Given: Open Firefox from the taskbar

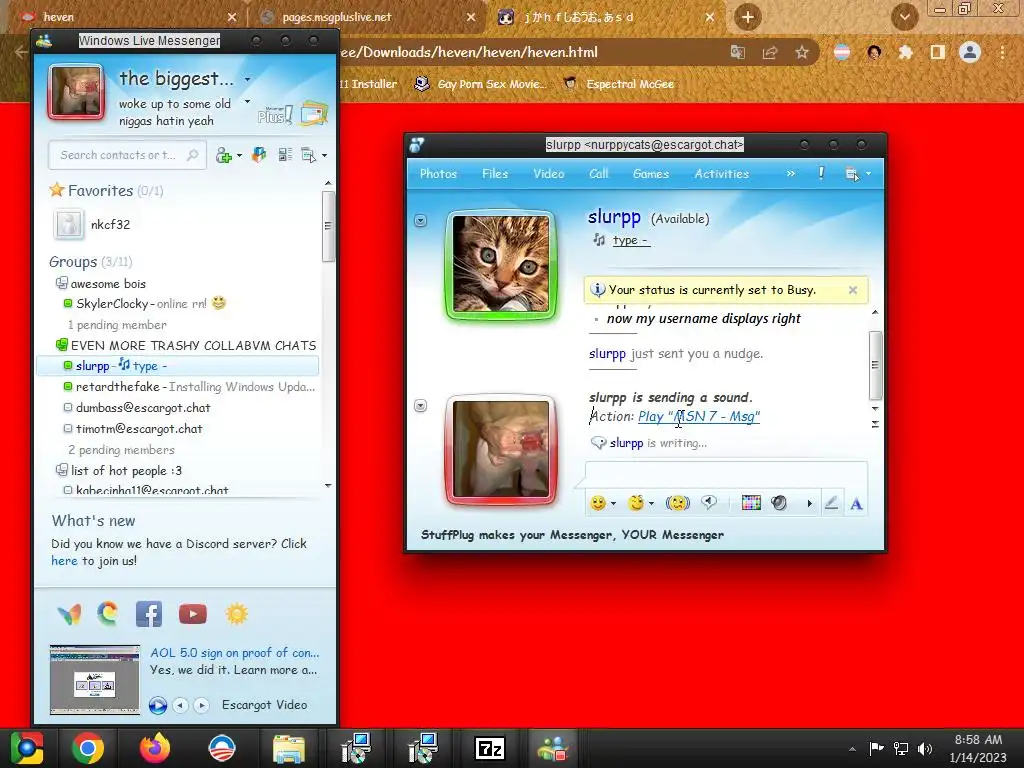Looking at the screenshot, I should pos(155,748).
